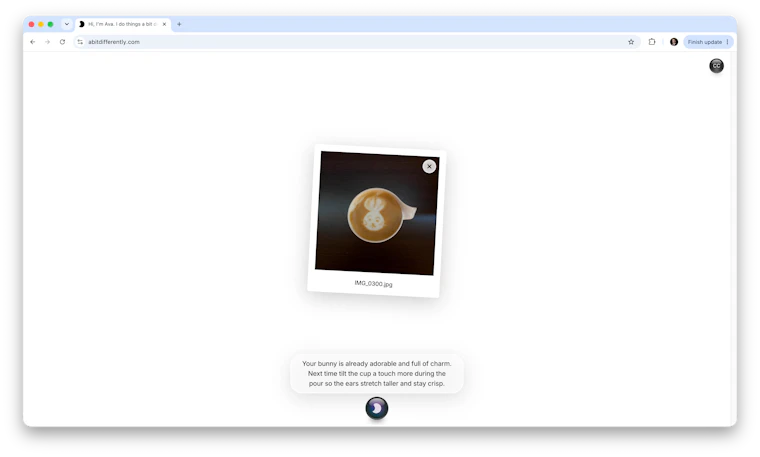Click the bunny latte art photo
This screenshot has height=457, width=760.
pyautogui.click(x=377, y=214)
